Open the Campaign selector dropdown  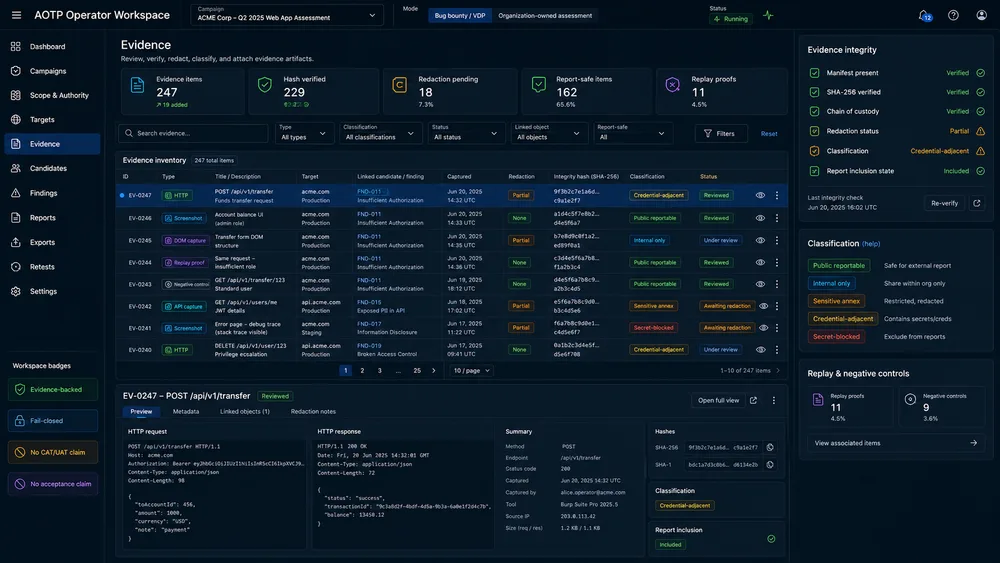tap(287, 15)
